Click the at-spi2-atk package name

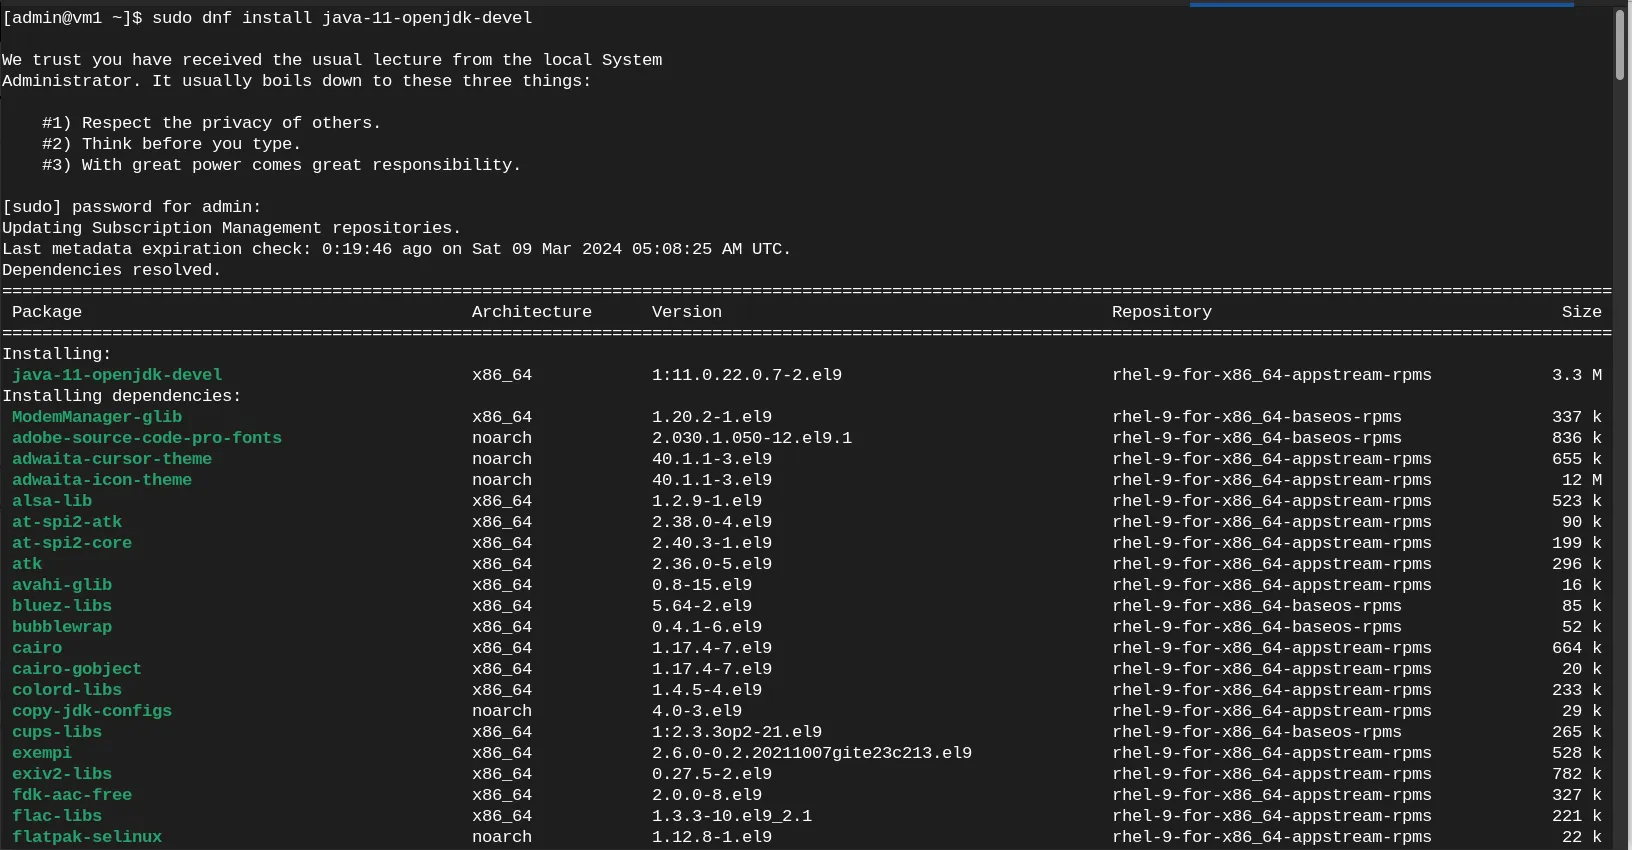click(67, 522)
